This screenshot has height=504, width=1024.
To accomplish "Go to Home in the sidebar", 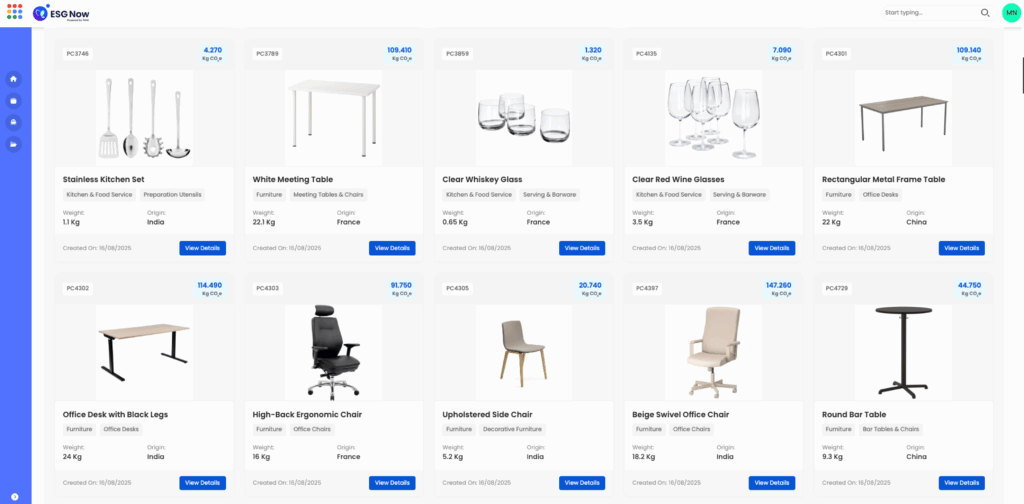I will tap(14, 79).
